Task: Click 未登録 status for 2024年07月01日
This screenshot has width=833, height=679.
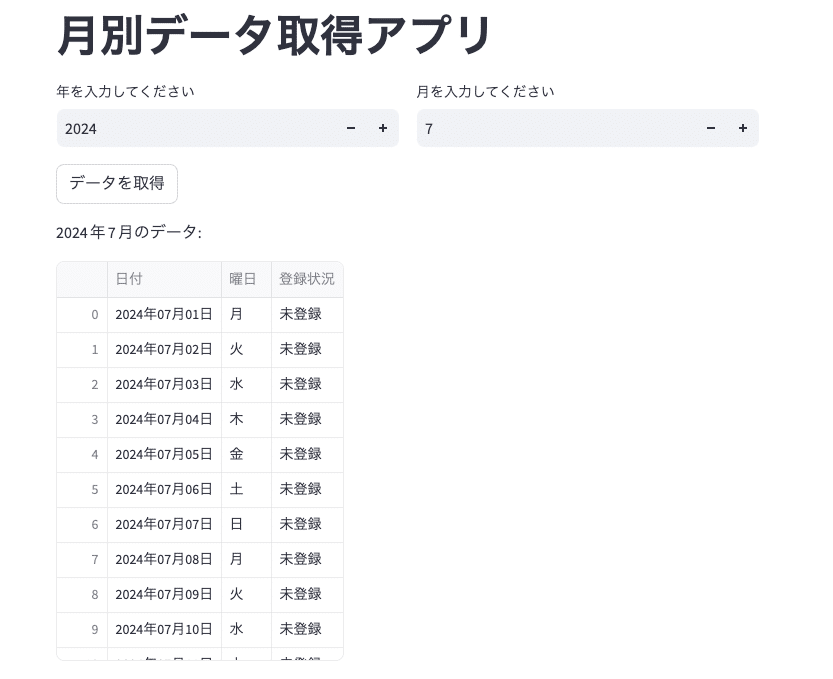Action: click(x=307, y=315)
